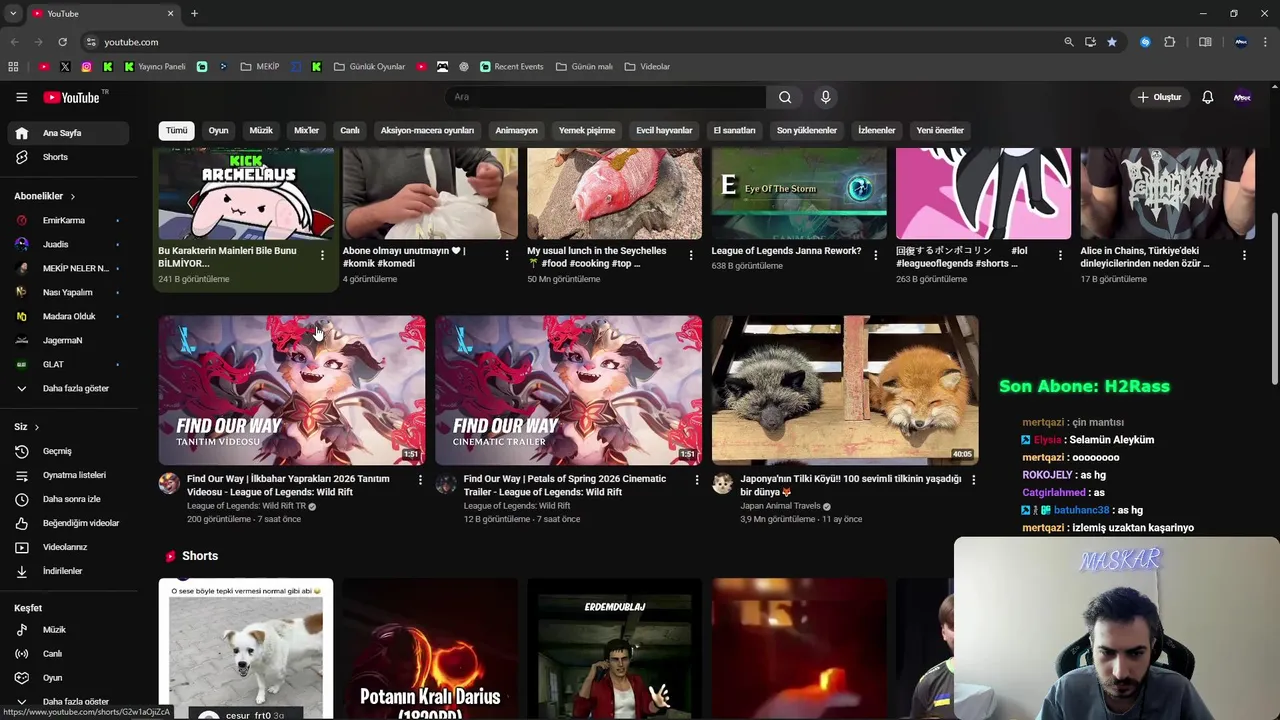Open Chrome extensions puzzle icon
Viewport: 1280px width, 720px height.
click(x=1169, y=42)
